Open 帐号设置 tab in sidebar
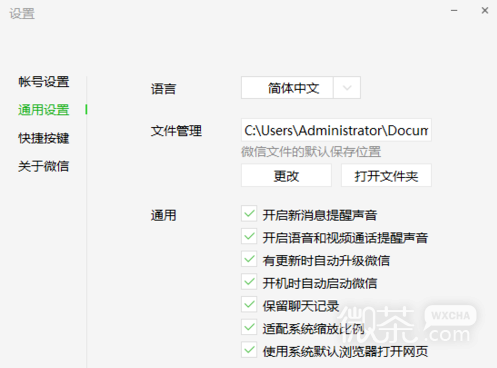The height and width of the screenshot is (368, 497). click(44, 82)
